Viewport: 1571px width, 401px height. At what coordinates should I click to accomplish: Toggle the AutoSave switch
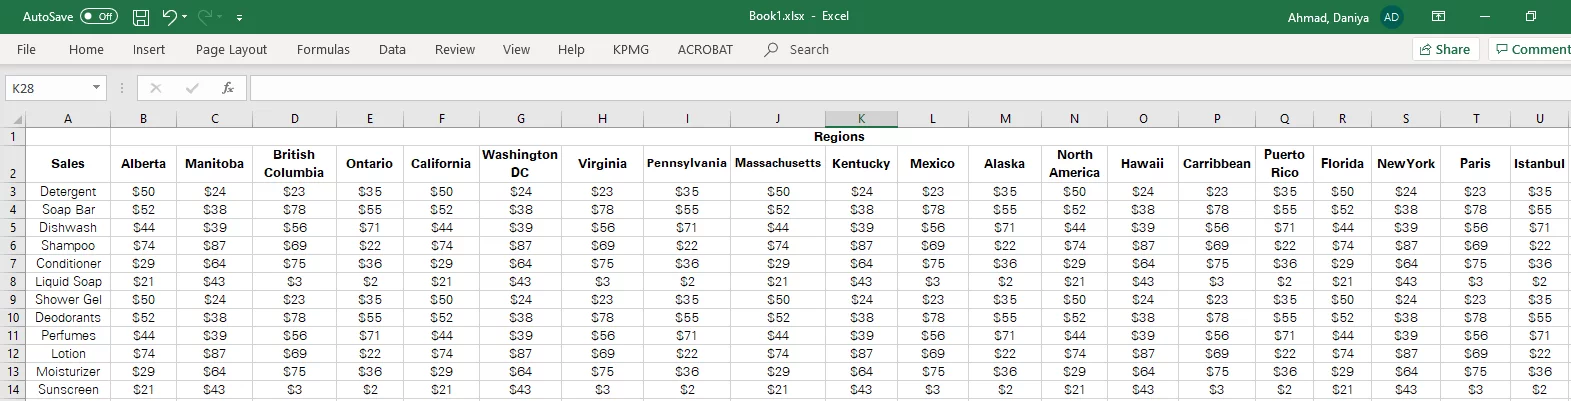click(x=98, y=17)
